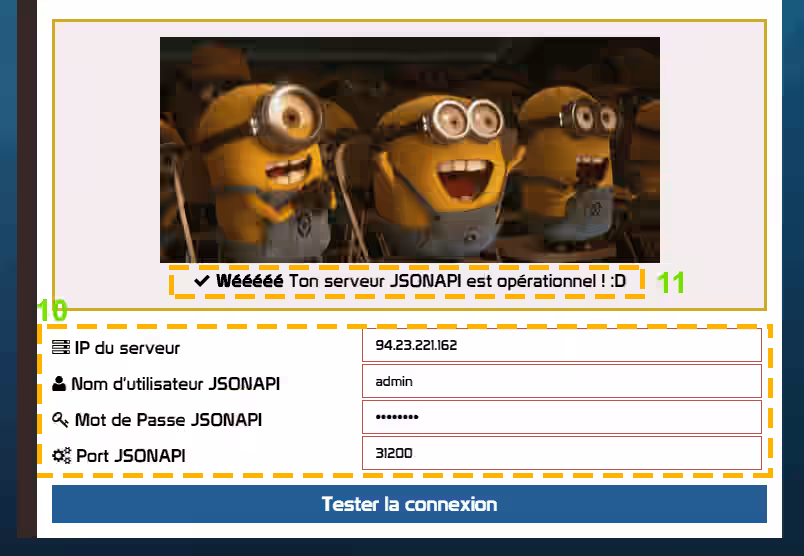Select the Nom d'utilisateur JSONAPI field
This screenshot has width=804, height=556.
click(561, 381)
